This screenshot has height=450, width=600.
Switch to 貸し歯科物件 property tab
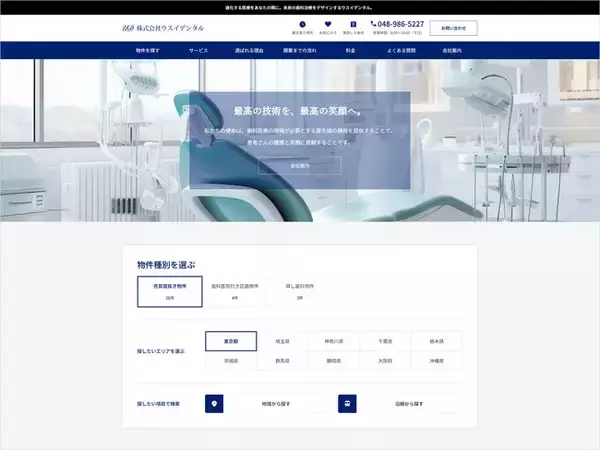point(300,290)
